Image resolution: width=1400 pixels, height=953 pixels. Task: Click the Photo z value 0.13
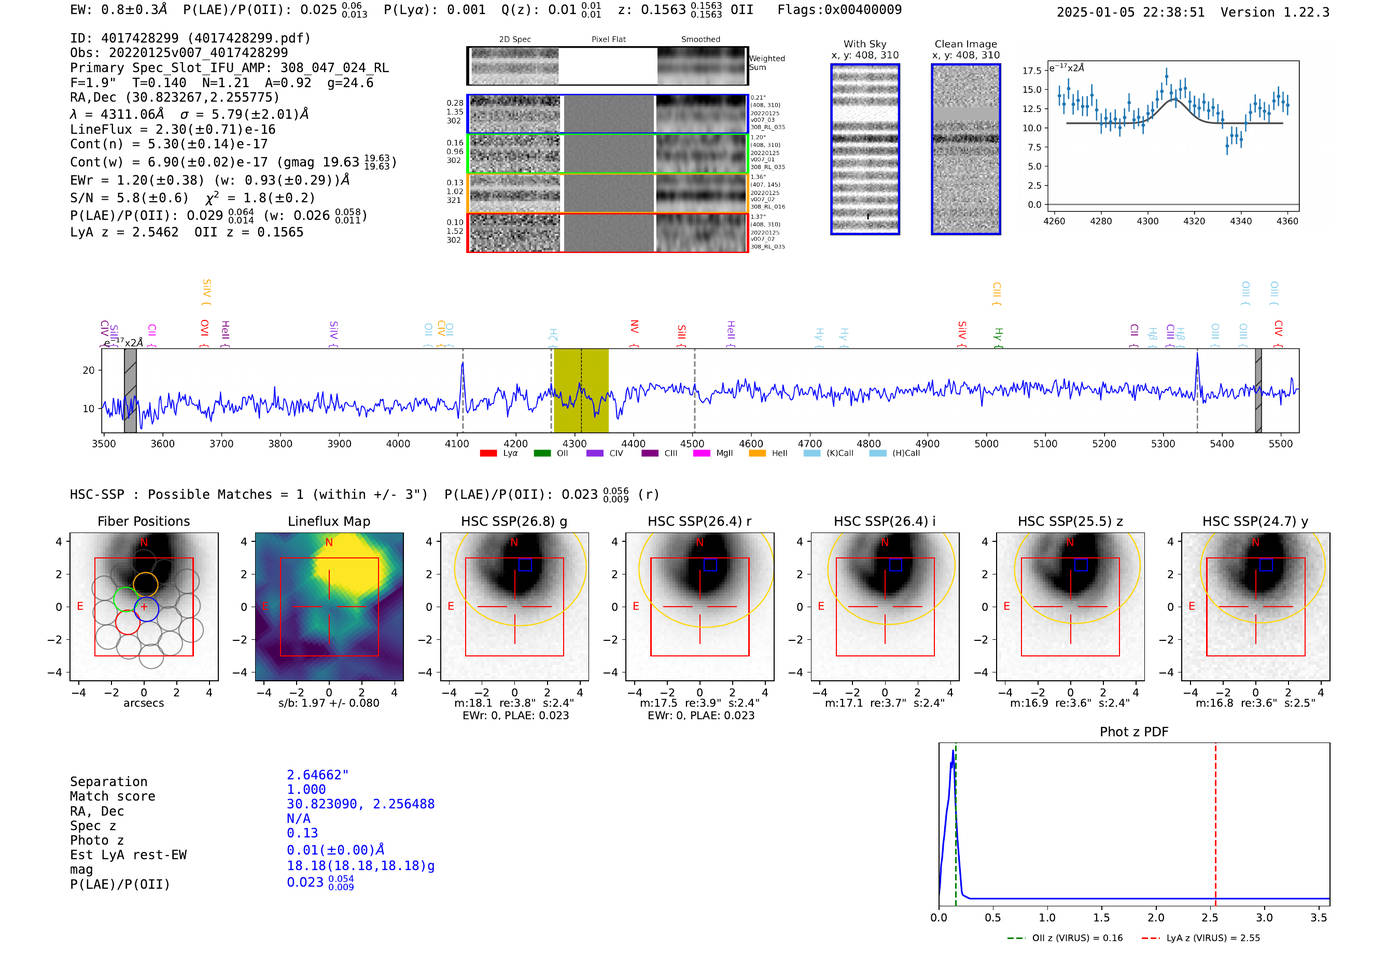coord(302,833)
